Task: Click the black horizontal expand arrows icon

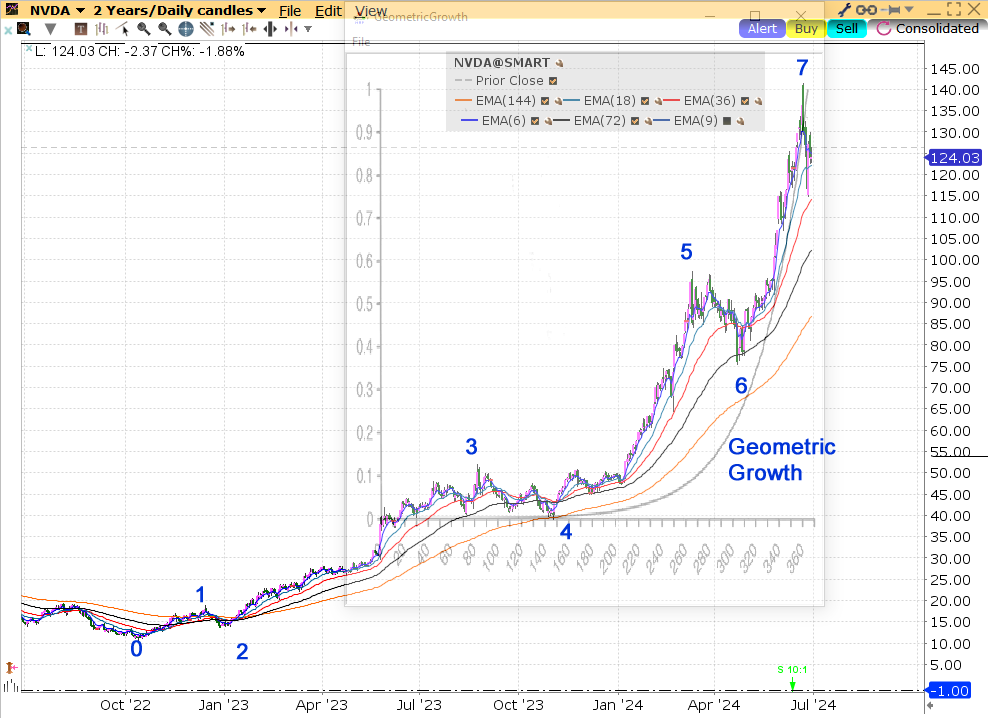Action: point(270,28)
